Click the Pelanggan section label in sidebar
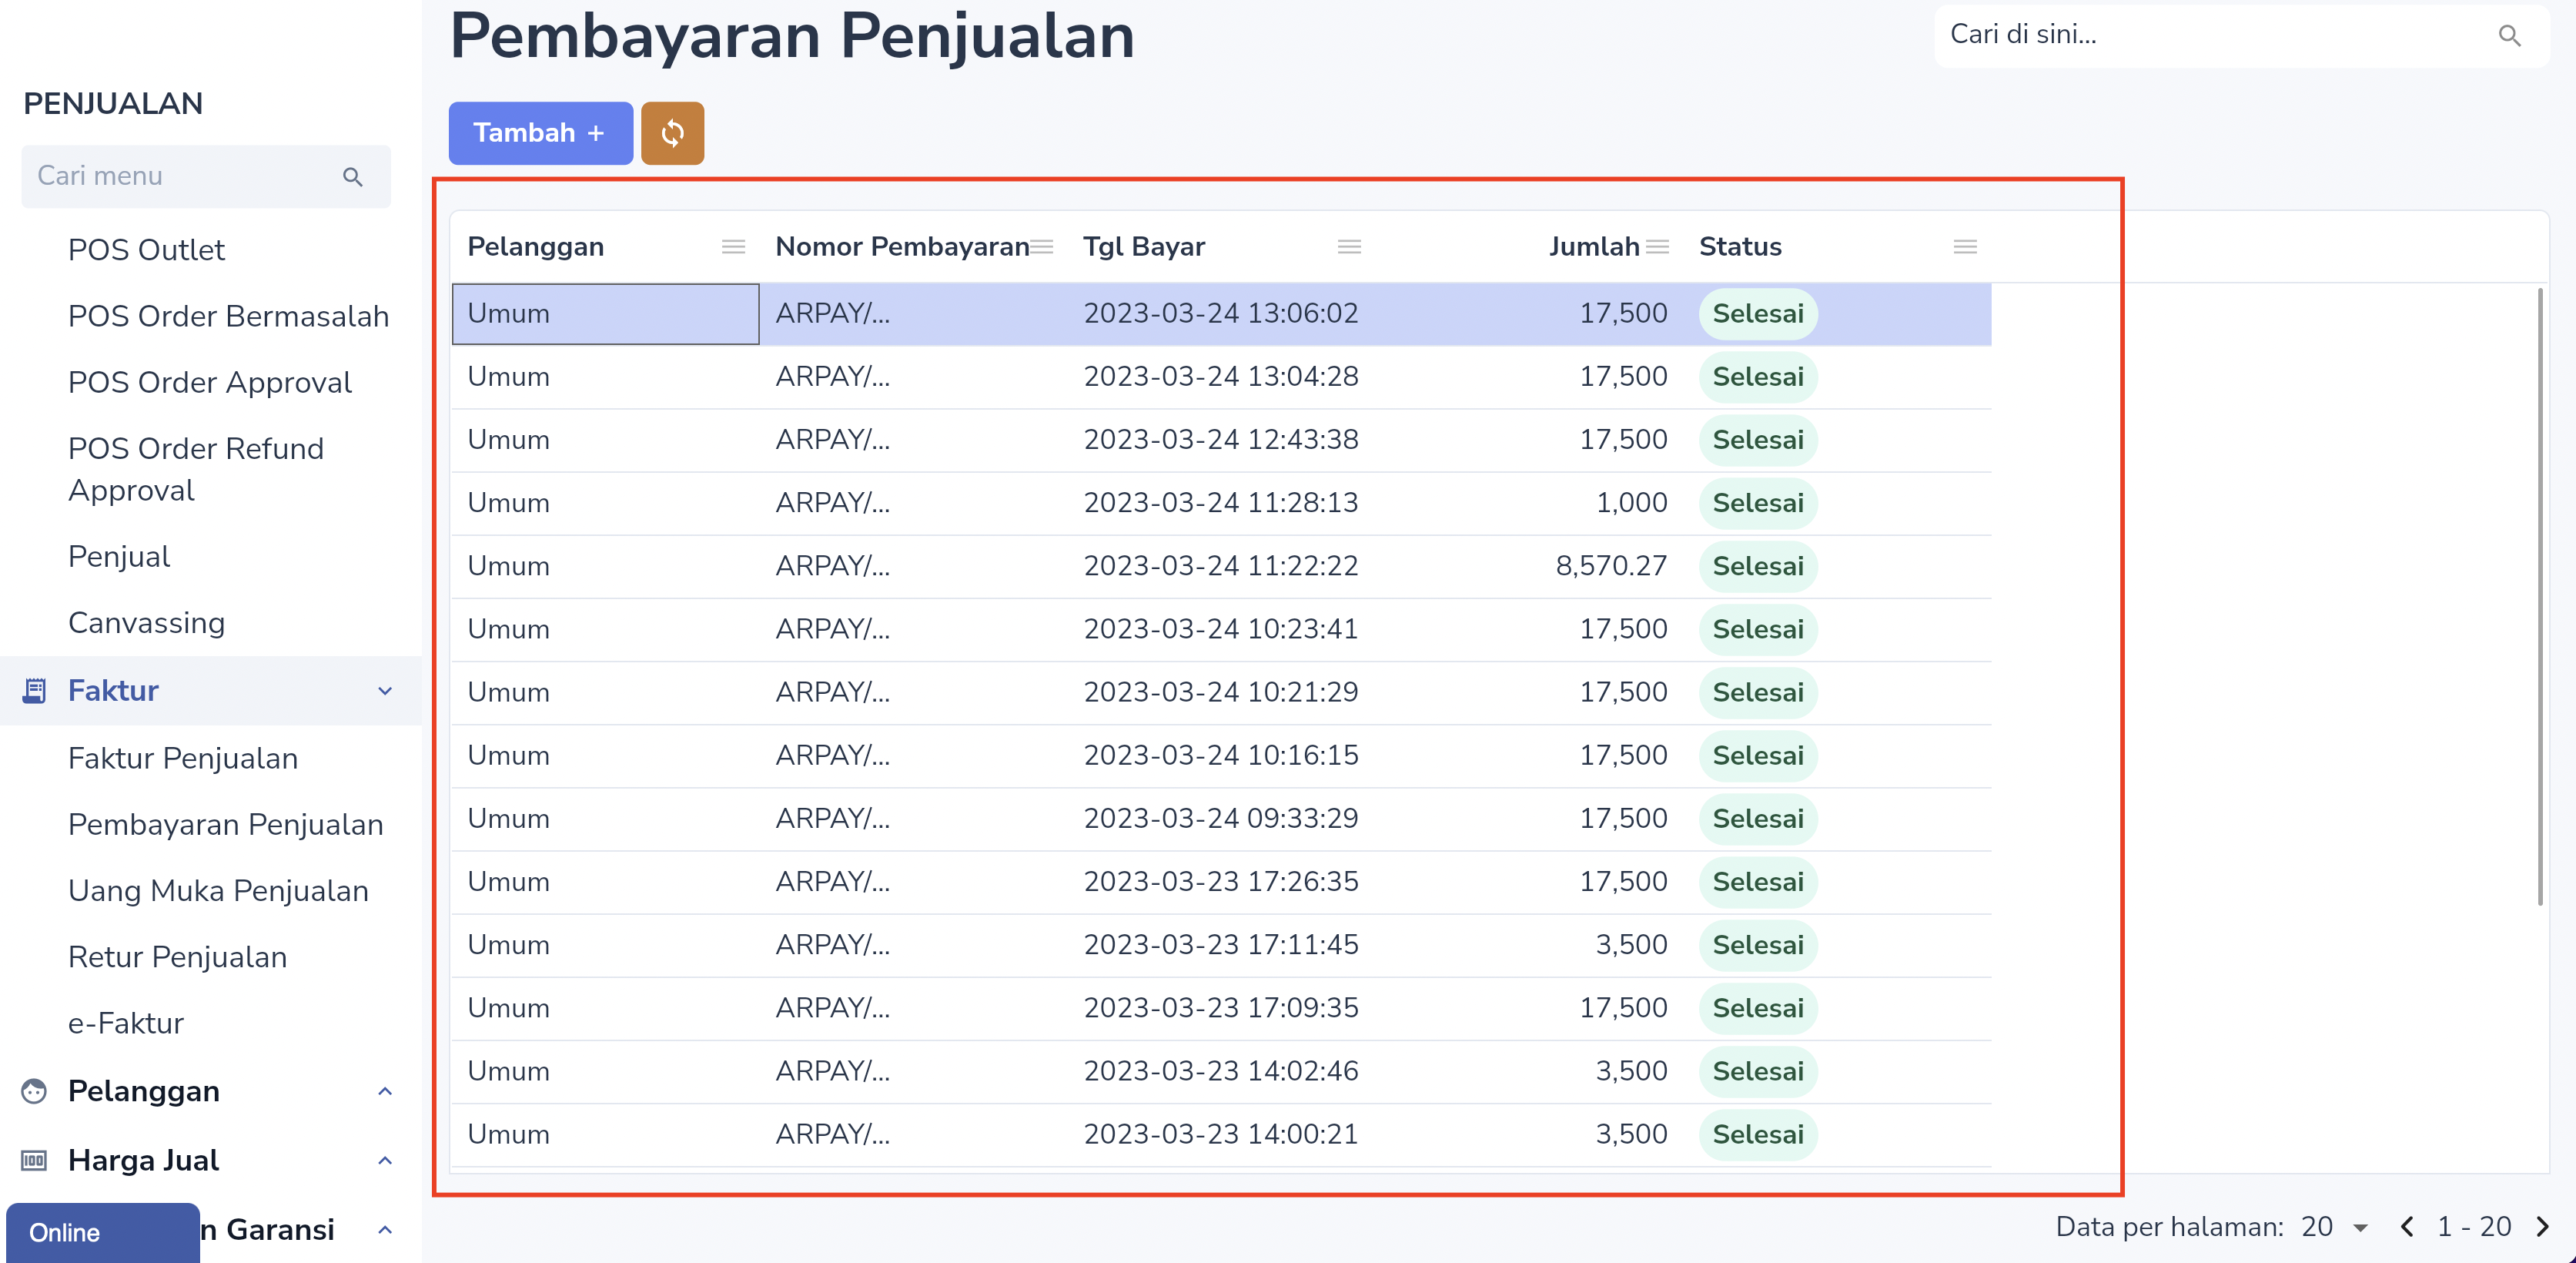This screenshot has height=1263, width=2576. click(x=143, y=1091)
